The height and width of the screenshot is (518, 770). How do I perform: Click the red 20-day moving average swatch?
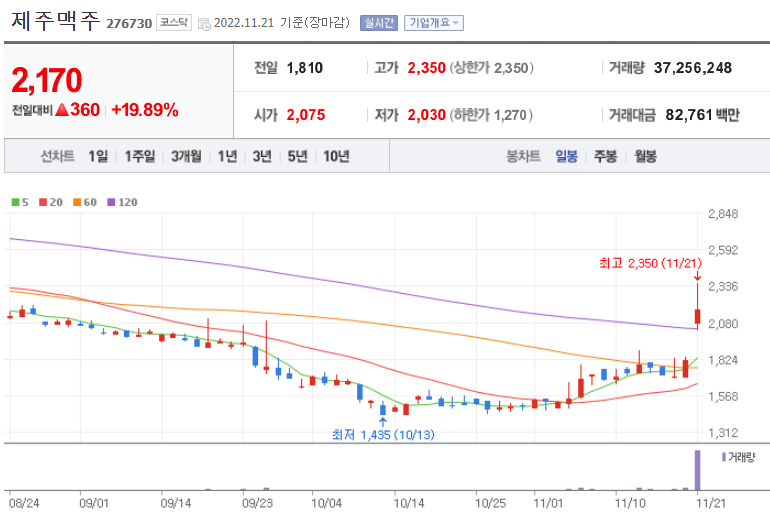(x=43, y=202)
